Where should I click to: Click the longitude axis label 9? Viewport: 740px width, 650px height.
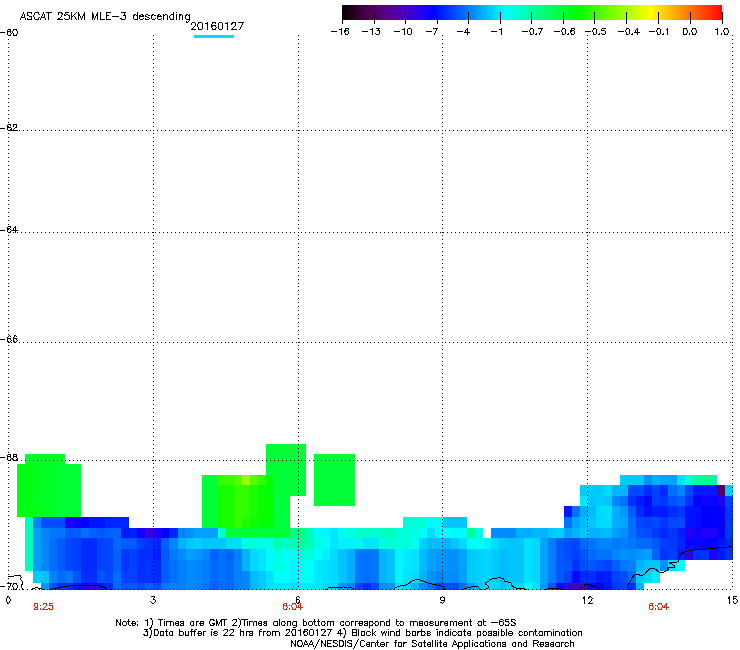point(442,600)
